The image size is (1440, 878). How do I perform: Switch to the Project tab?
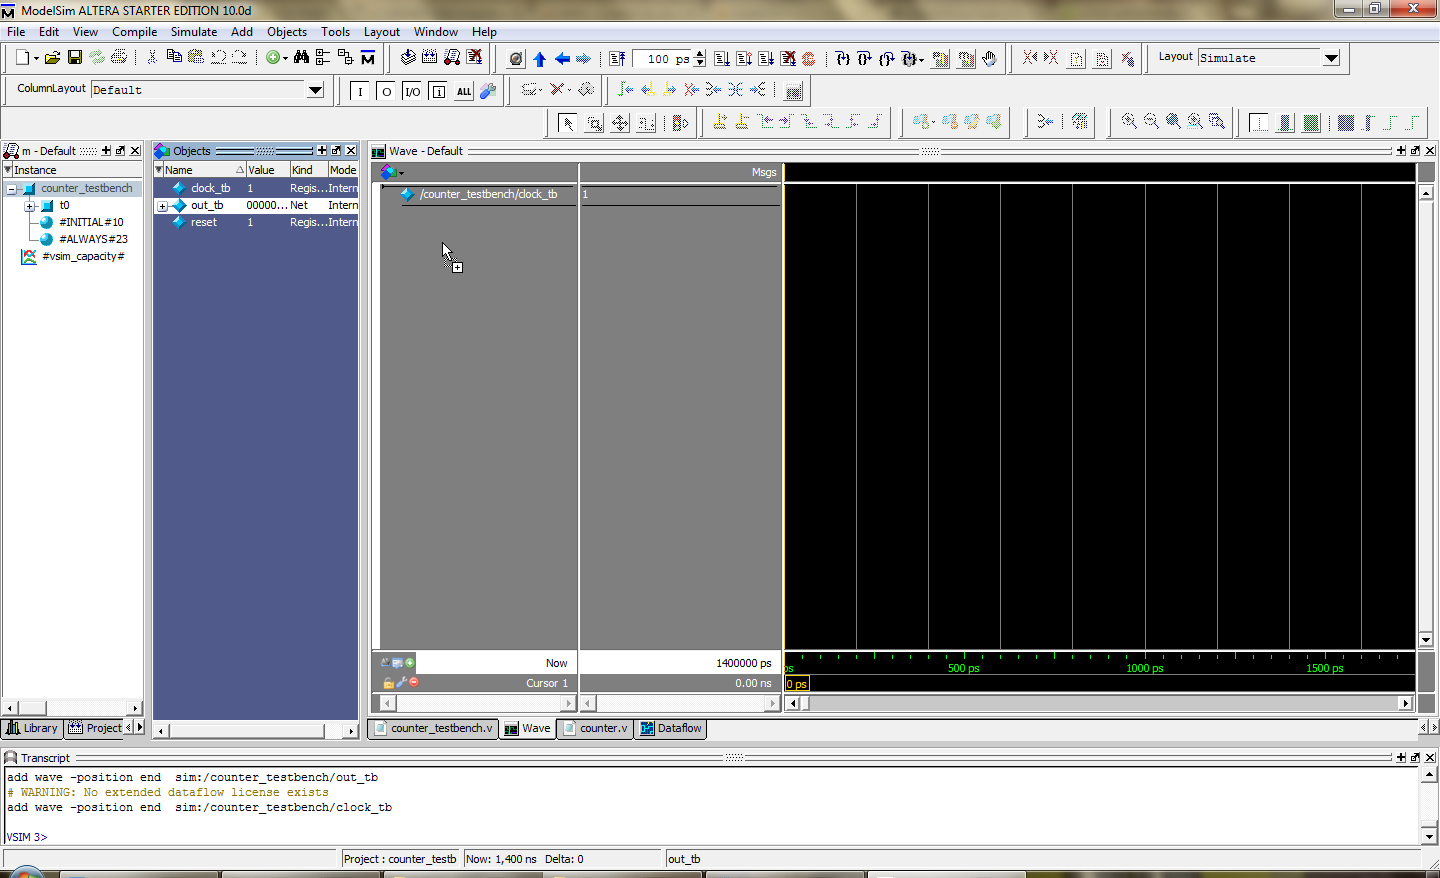pos(95,728)
